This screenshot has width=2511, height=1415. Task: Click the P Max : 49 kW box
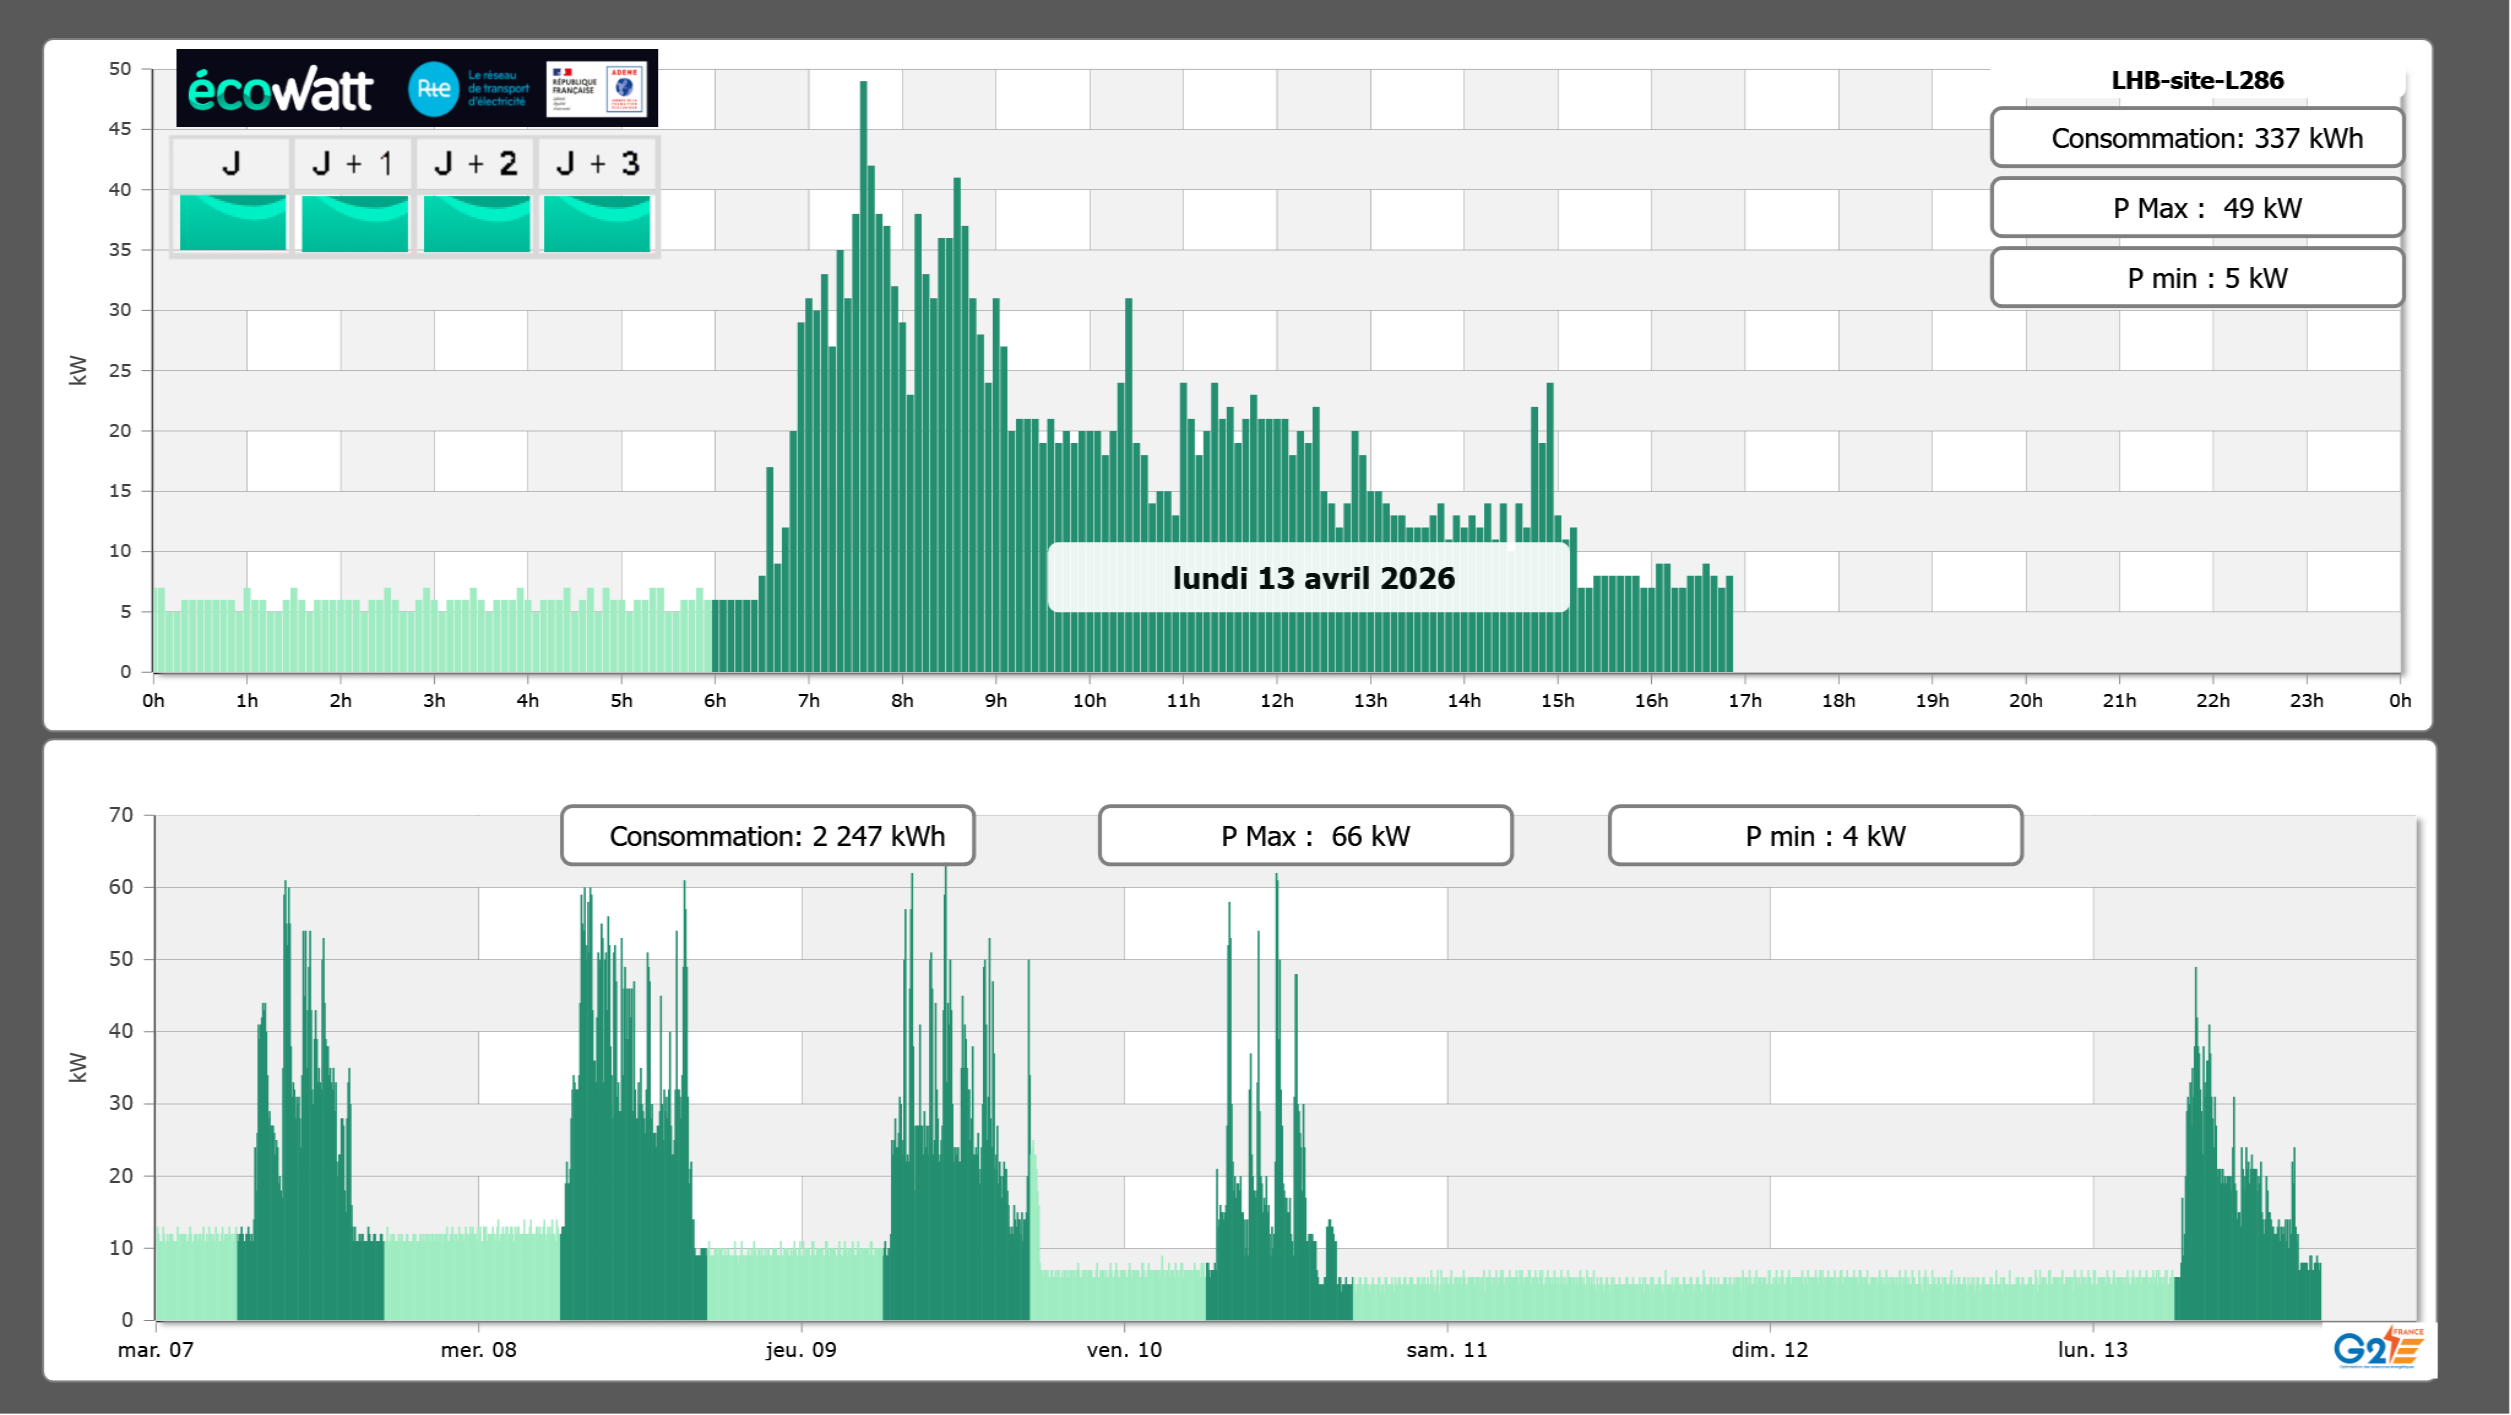click(x=2196, y=208)
